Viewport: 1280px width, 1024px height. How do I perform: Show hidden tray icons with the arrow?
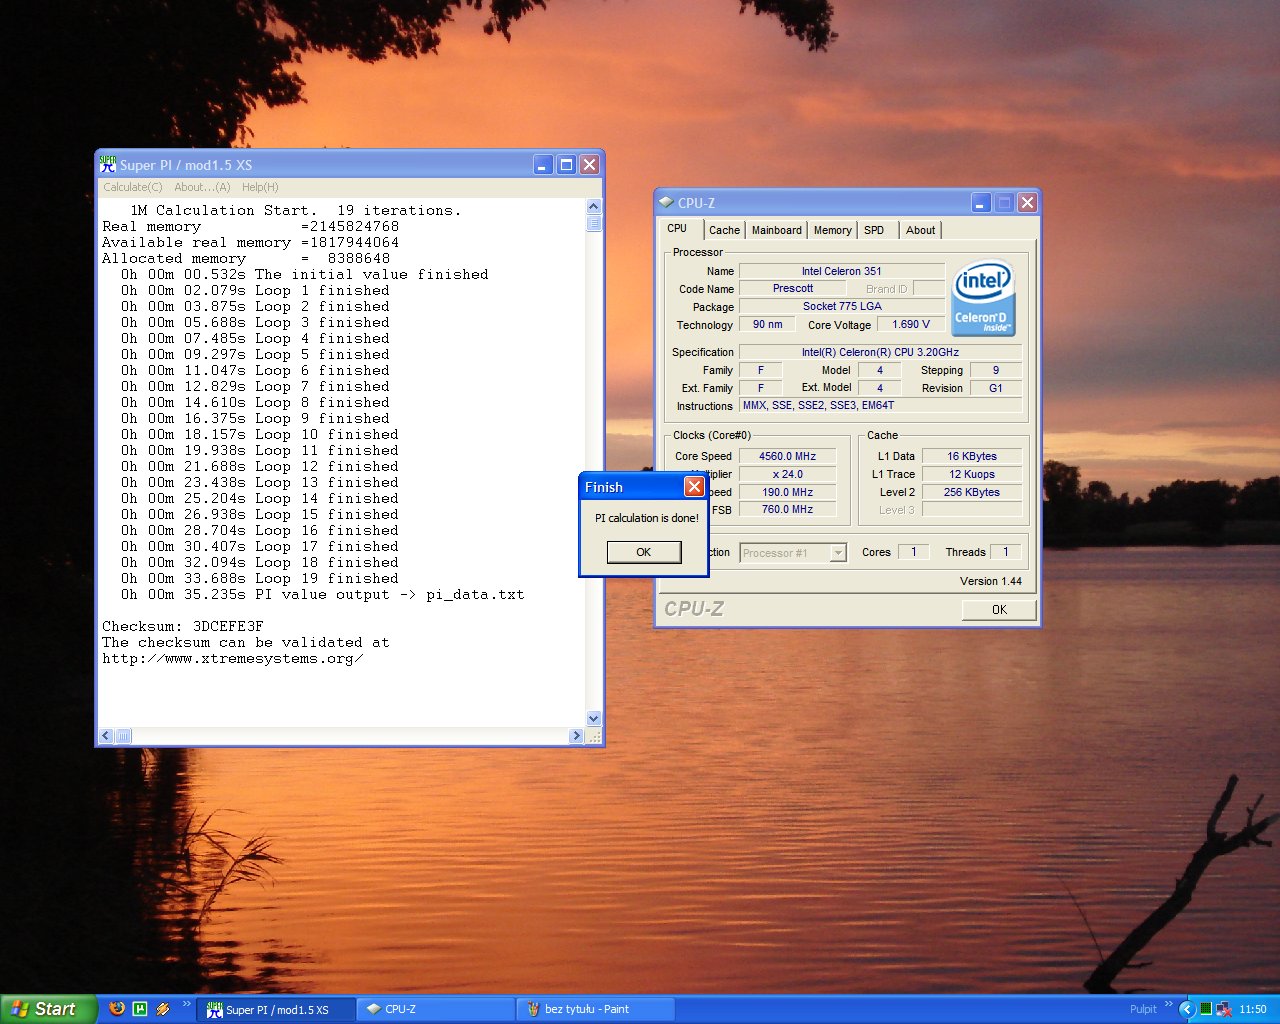click(x=1188, y=1009)
